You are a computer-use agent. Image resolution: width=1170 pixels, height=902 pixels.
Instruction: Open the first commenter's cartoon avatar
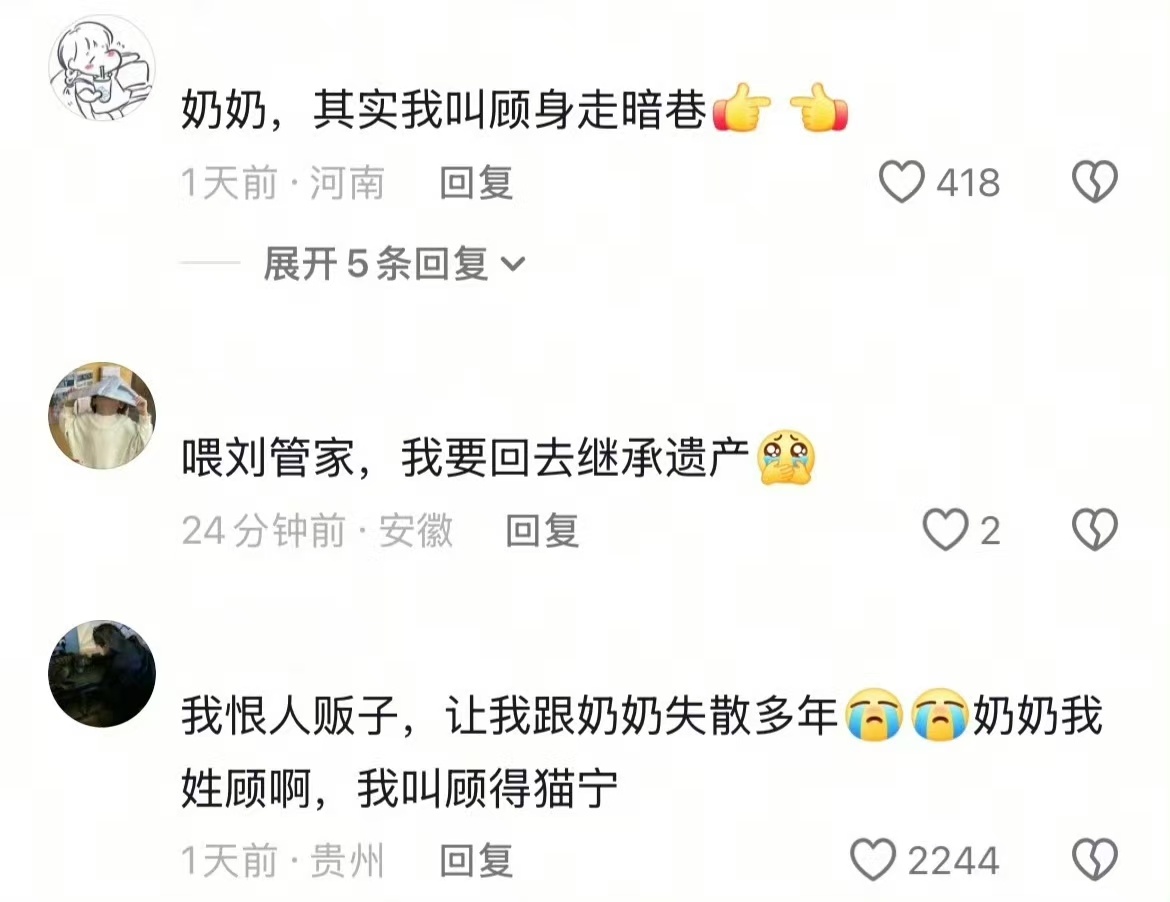pos(102,68)
